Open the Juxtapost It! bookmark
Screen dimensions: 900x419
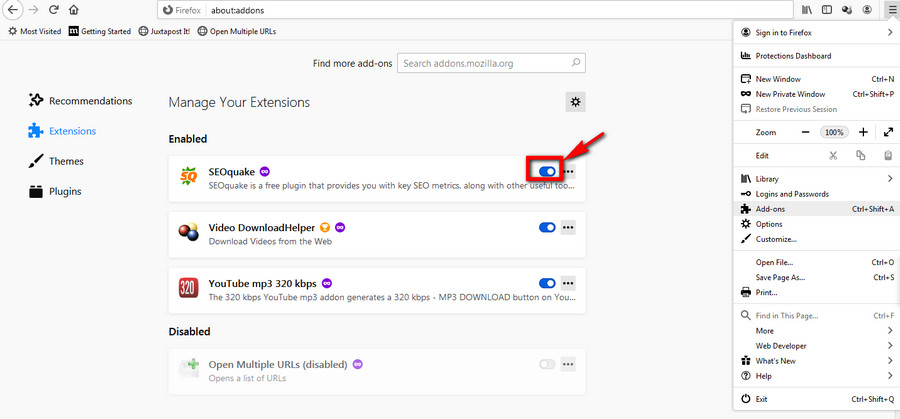[x=165, y=32]
